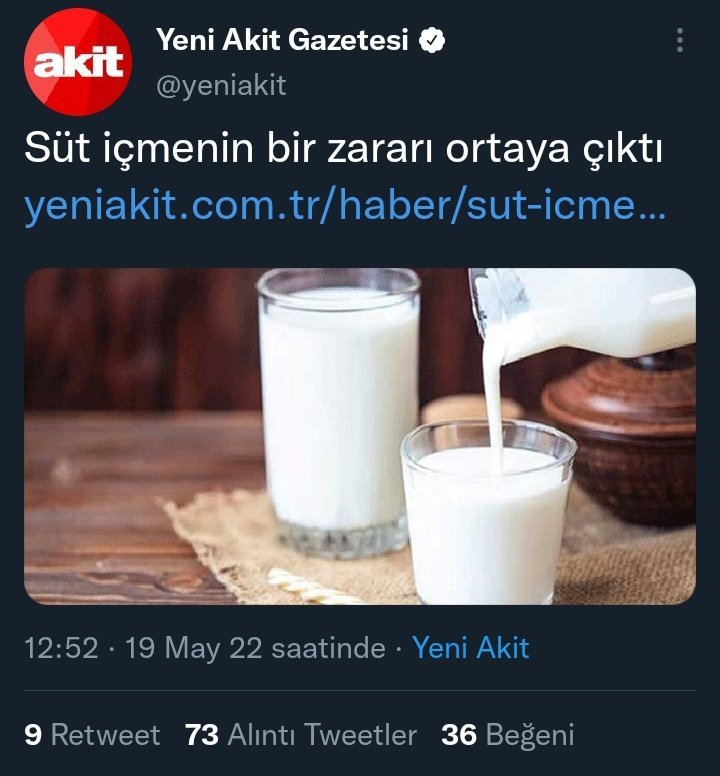
Task: Visit the @yeniakit handle profile
Action: (221, 86)
